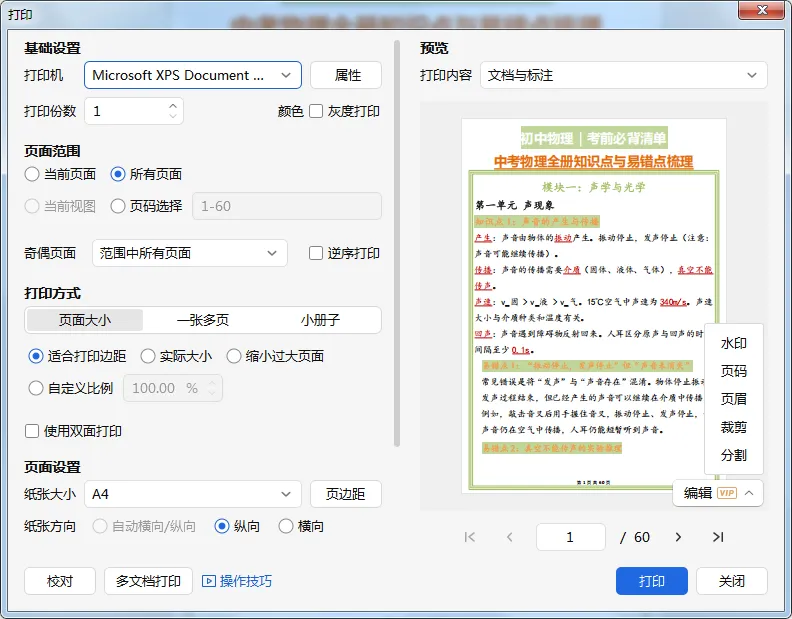This screenshot has height=619, width=792.
Task: Open printer 属性 button
Action: click(x=346, y=75)
